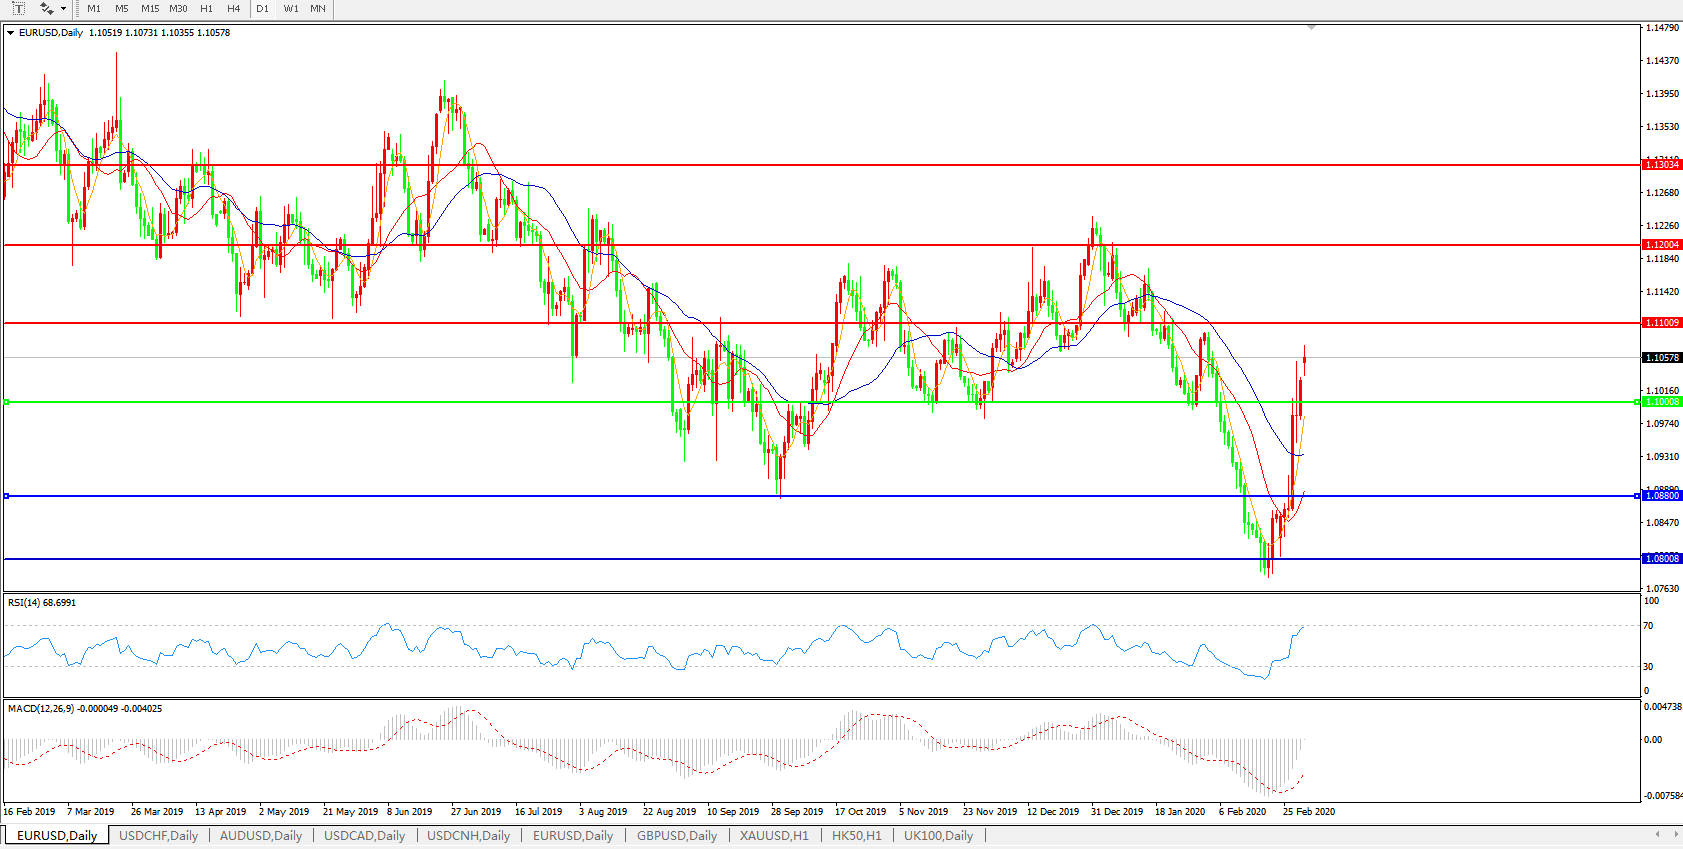This screenshot has width=1683, height=849.
Task: Open the XAUUSD,H1 chart tab
Action: click(773, 836)
